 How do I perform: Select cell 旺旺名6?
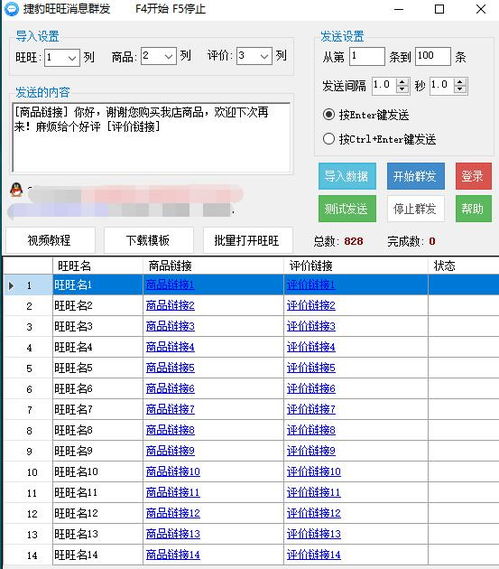coord(98,389)
